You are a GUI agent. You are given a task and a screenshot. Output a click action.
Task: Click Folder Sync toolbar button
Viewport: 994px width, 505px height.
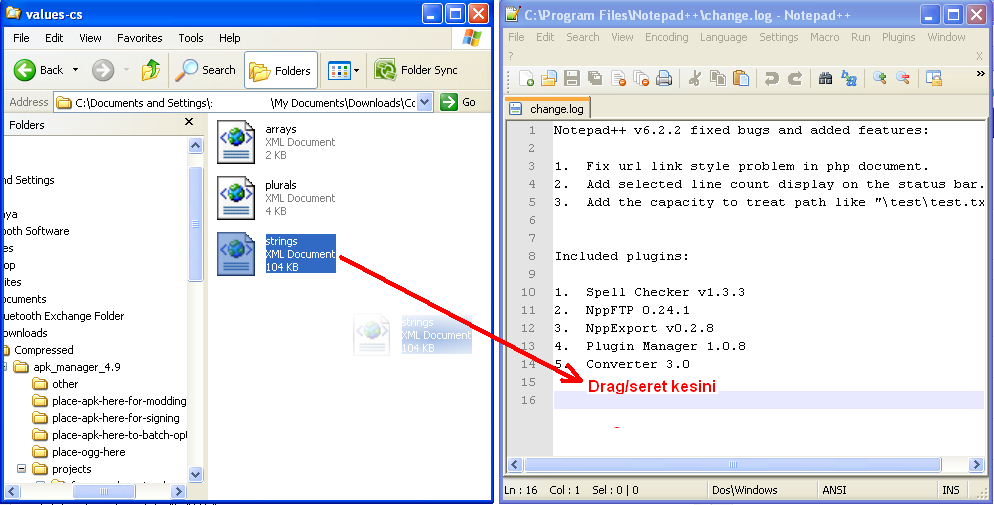point(416,70)
